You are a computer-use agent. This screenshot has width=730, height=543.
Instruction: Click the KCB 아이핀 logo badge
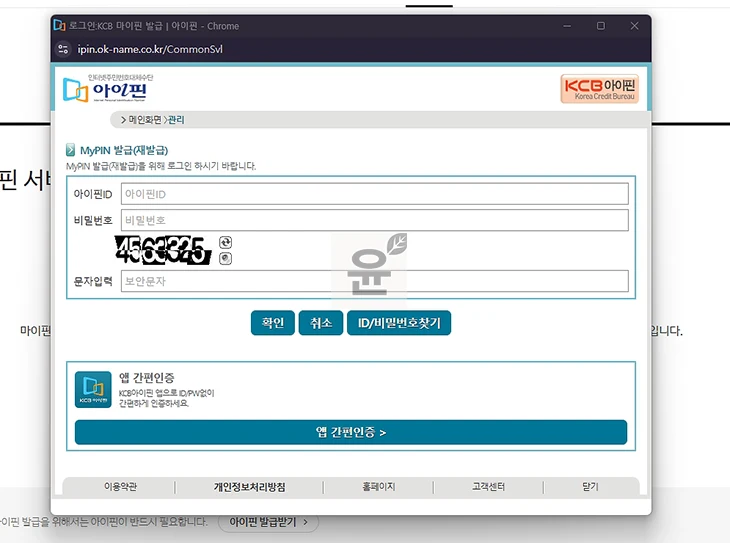point(599,89)
